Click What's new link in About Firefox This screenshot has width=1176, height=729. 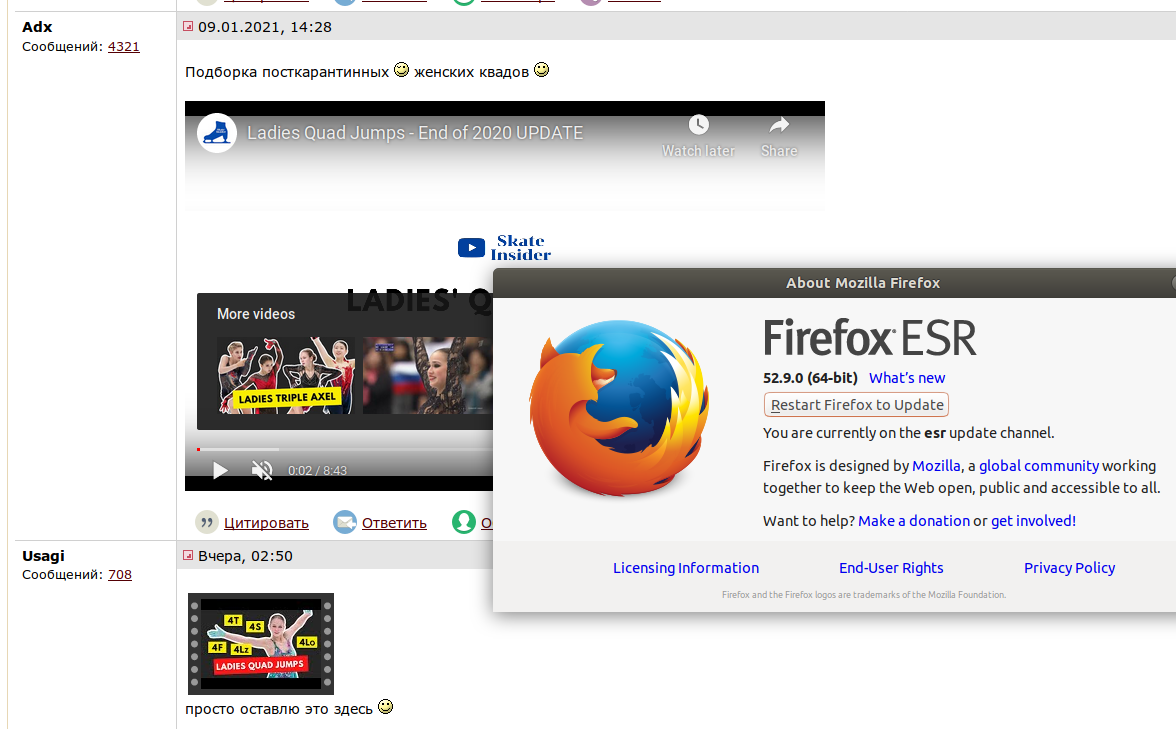[x=907, y=378]
